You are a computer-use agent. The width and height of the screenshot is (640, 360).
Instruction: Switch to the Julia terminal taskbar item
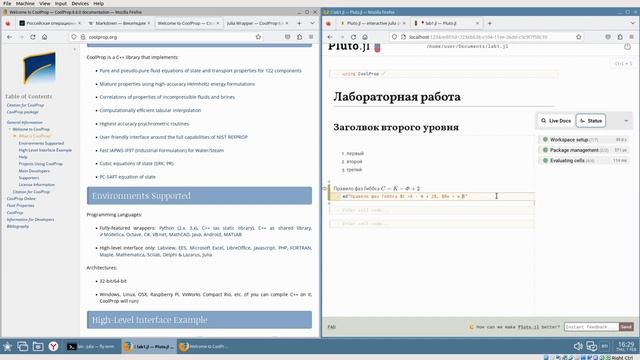tap(92, 347)
